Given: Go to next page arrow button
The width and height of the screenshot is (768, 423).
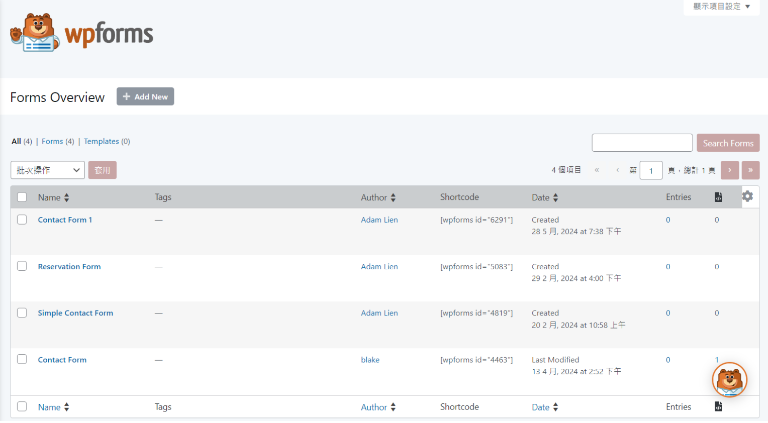Looking at the screenshot, I should (730, 170).
